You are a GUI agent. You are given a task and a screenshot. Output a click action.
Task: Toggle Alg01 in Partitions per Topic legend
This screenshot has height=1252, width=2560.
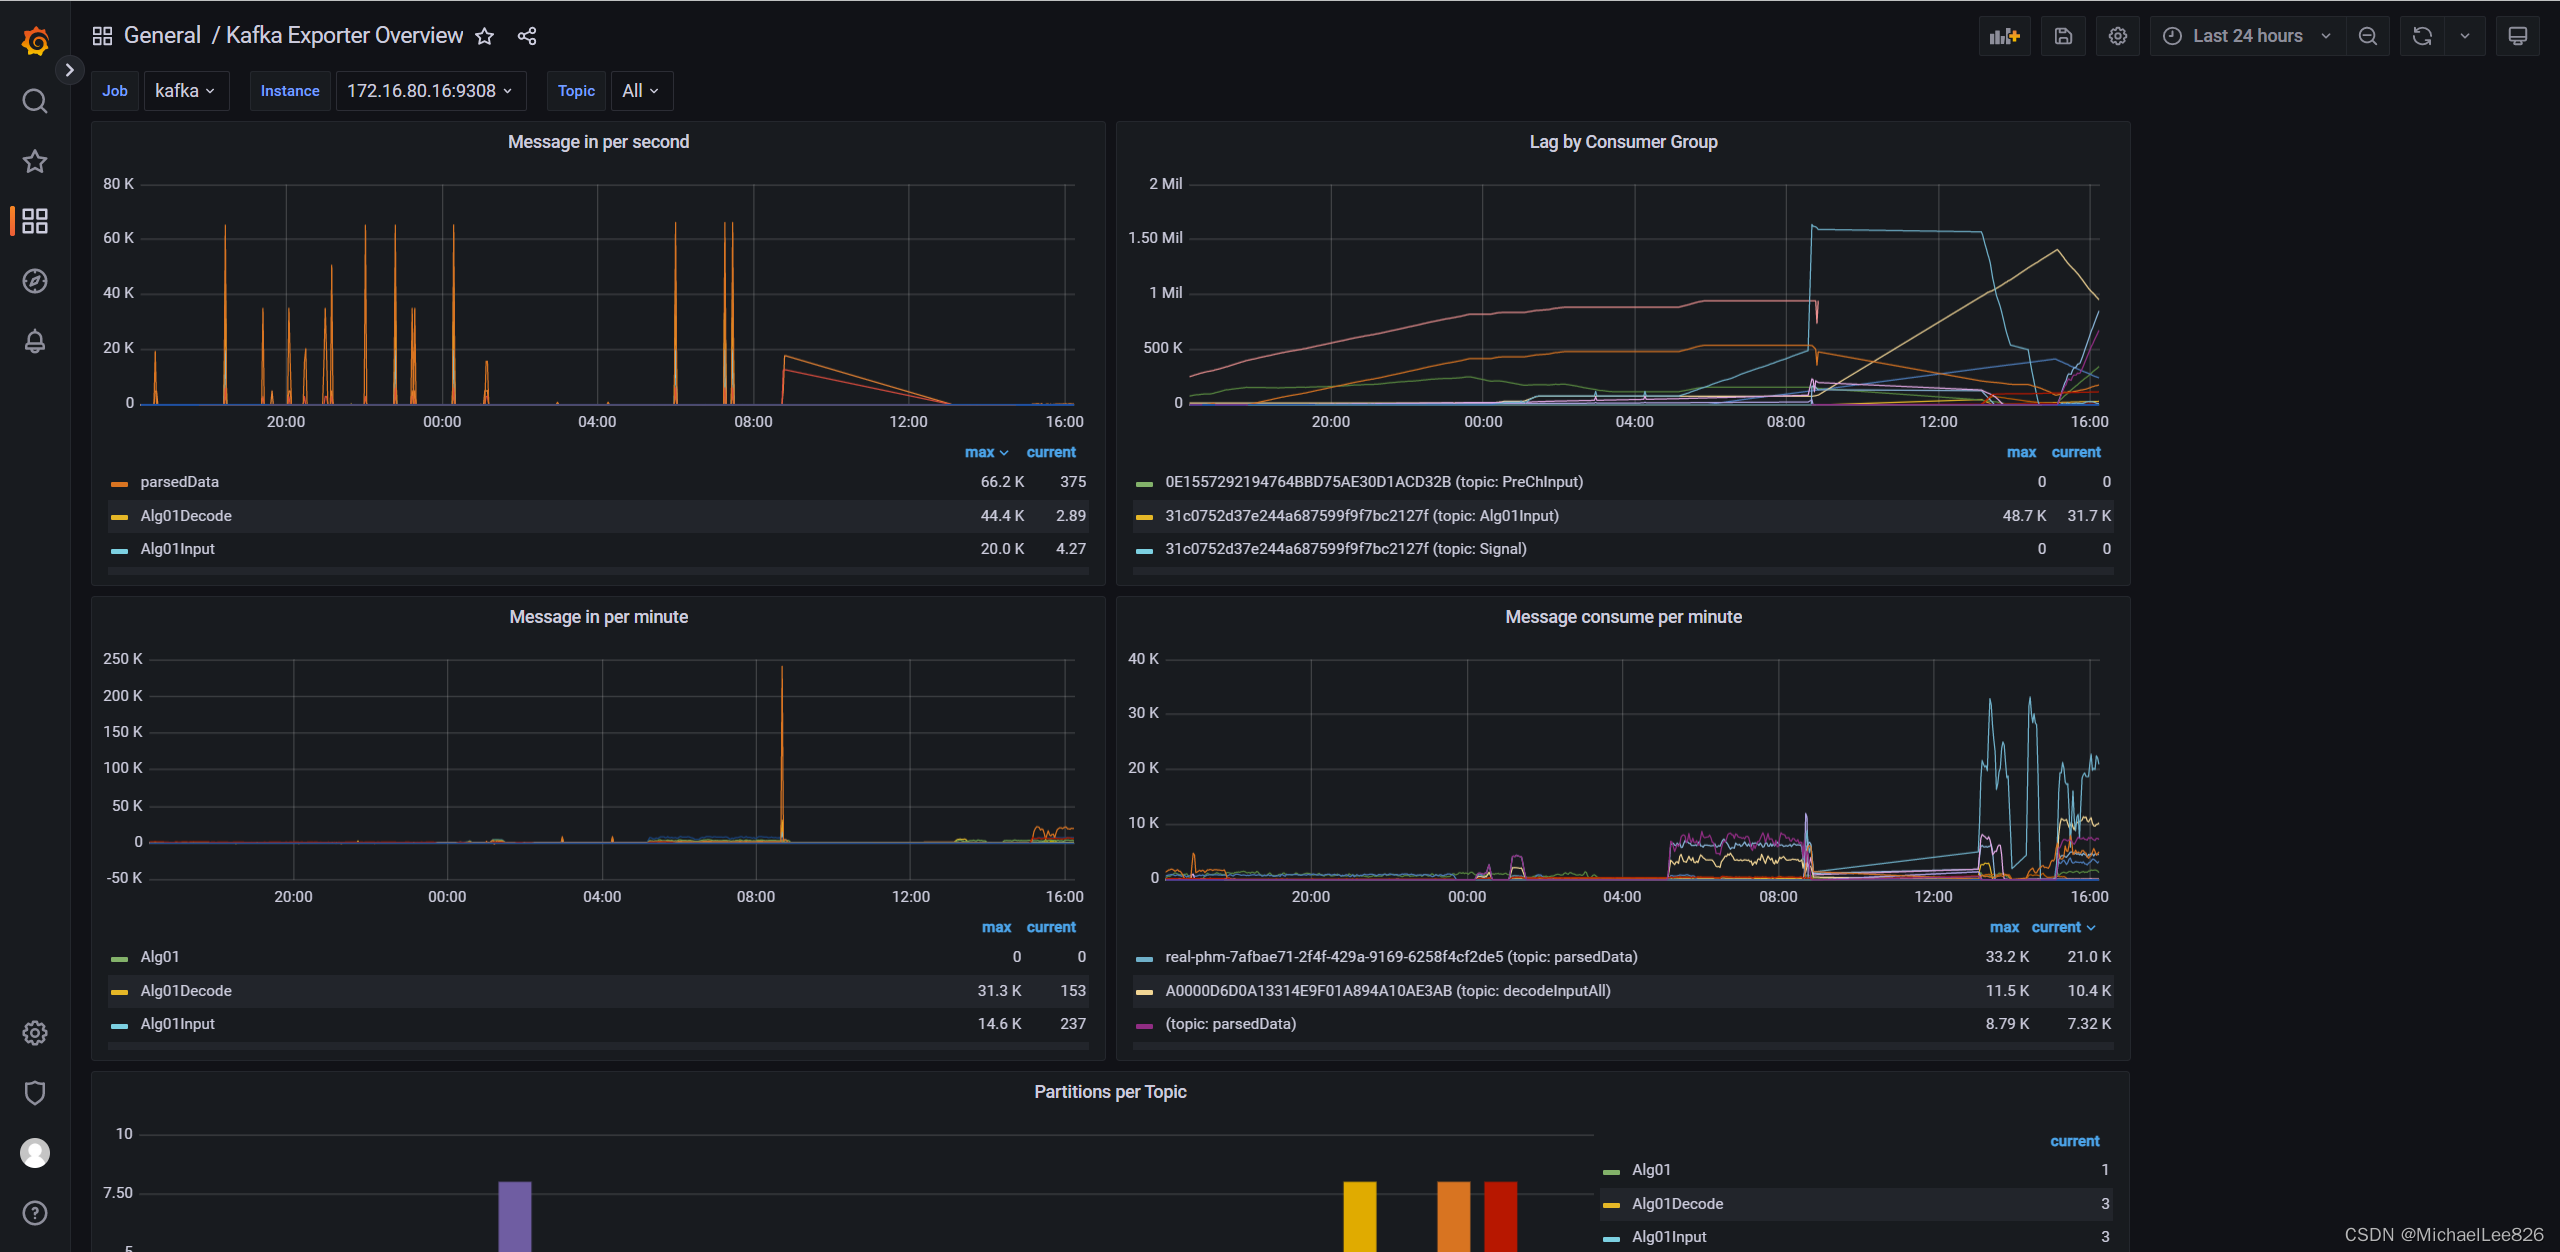pos(1651,1170)
